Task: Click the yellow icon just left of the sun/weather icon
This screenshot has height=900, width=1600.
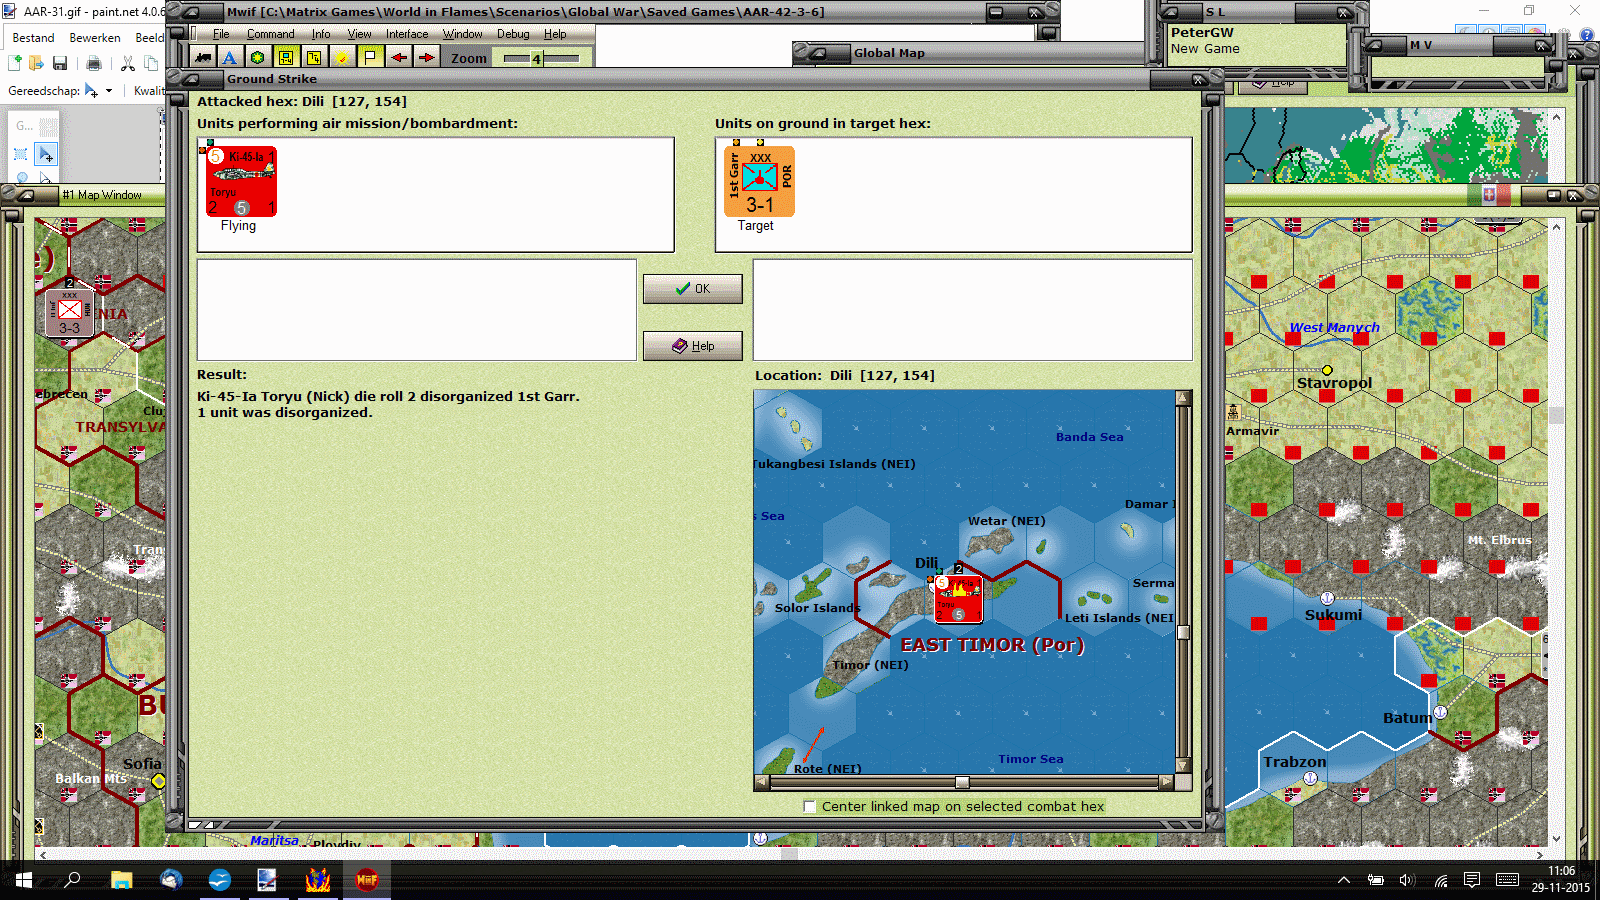Action: click(x=314, y=57)
